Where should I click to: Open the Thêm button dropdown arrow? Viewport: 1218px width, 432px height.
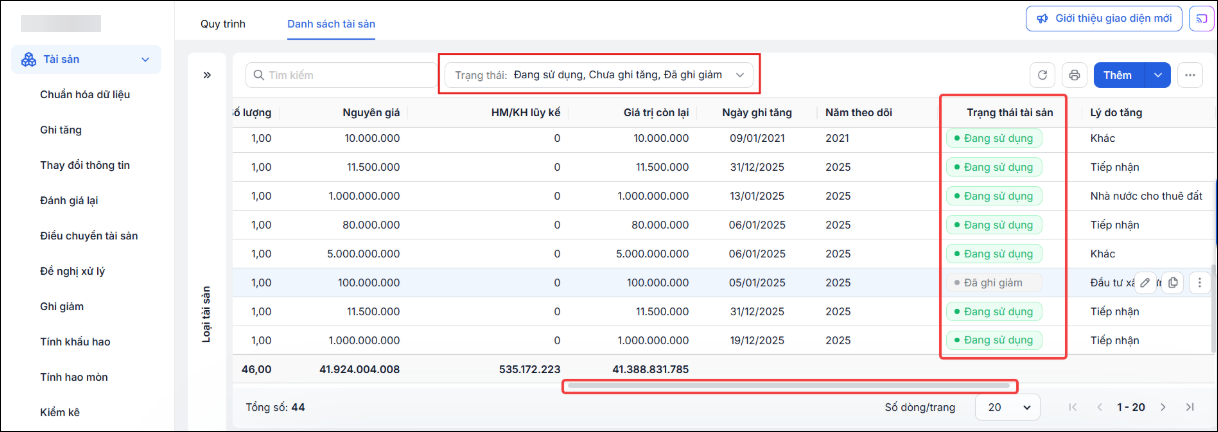pos(1158,75)
